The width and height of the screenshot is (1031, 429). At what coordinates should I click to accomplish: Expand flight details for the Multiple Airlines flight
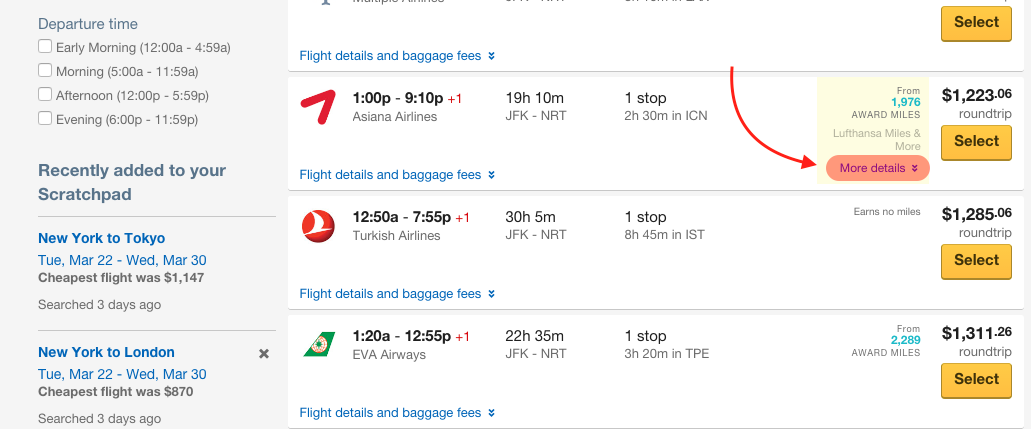coord(396,56)
